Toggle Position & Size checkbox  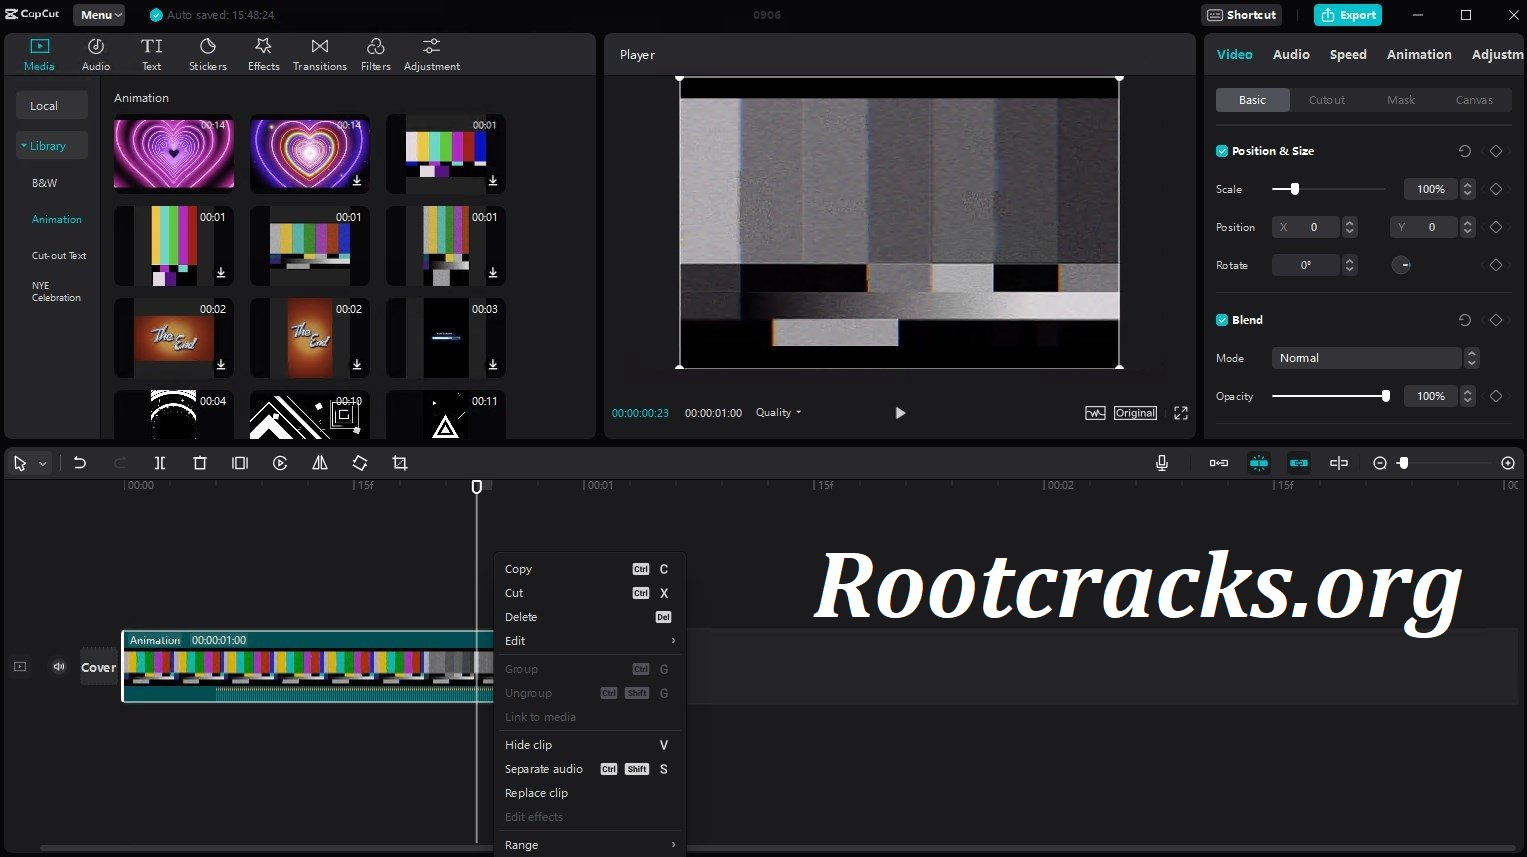[1222, 151]
